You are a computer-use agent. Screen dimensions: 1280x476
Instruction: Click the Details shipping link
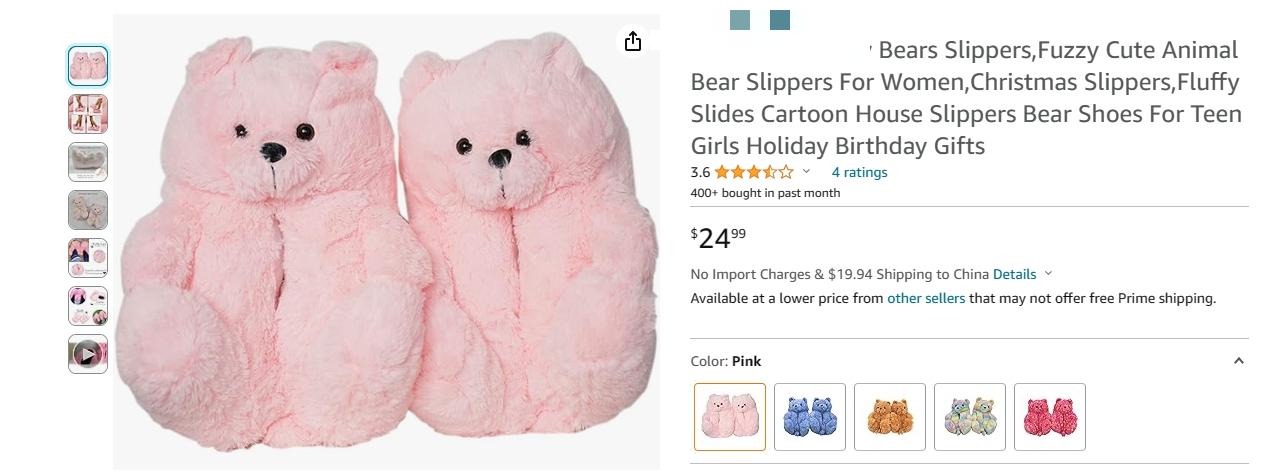click(x=1014, y=274)
